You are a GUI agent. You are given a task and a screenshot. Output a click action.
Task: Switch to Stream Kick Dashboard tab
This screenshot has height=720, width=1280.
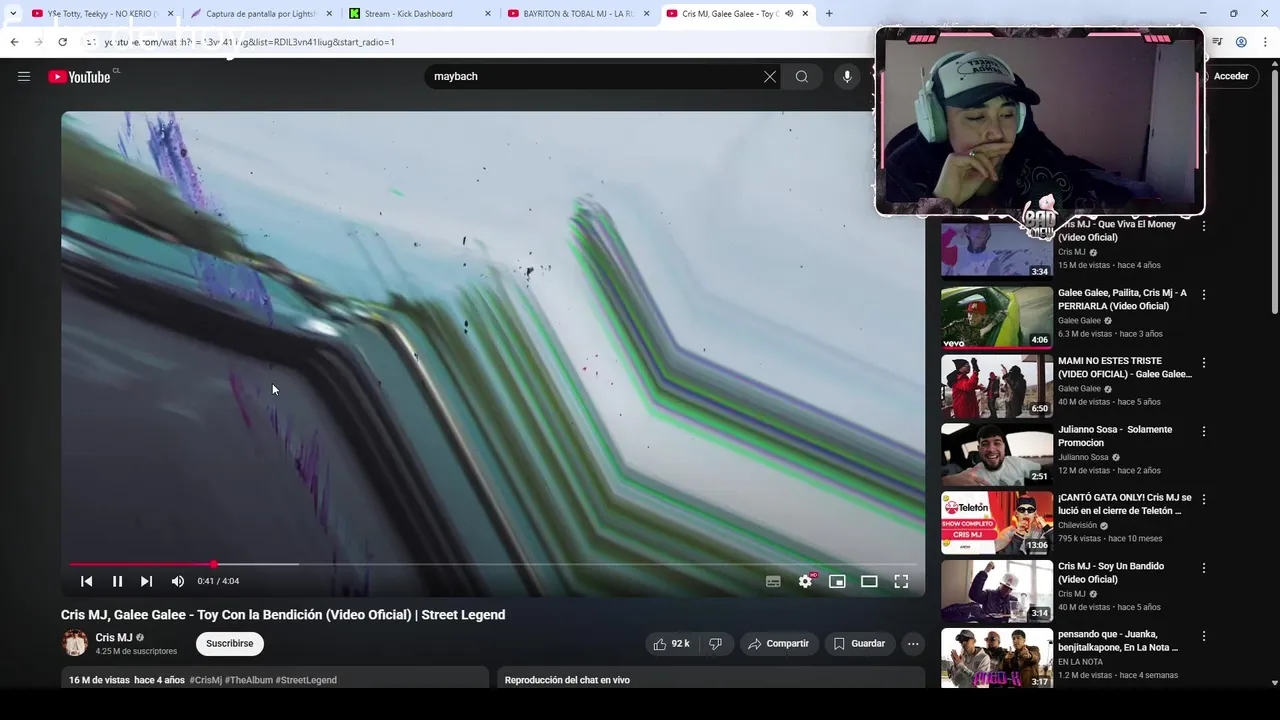tap(420, 14)
